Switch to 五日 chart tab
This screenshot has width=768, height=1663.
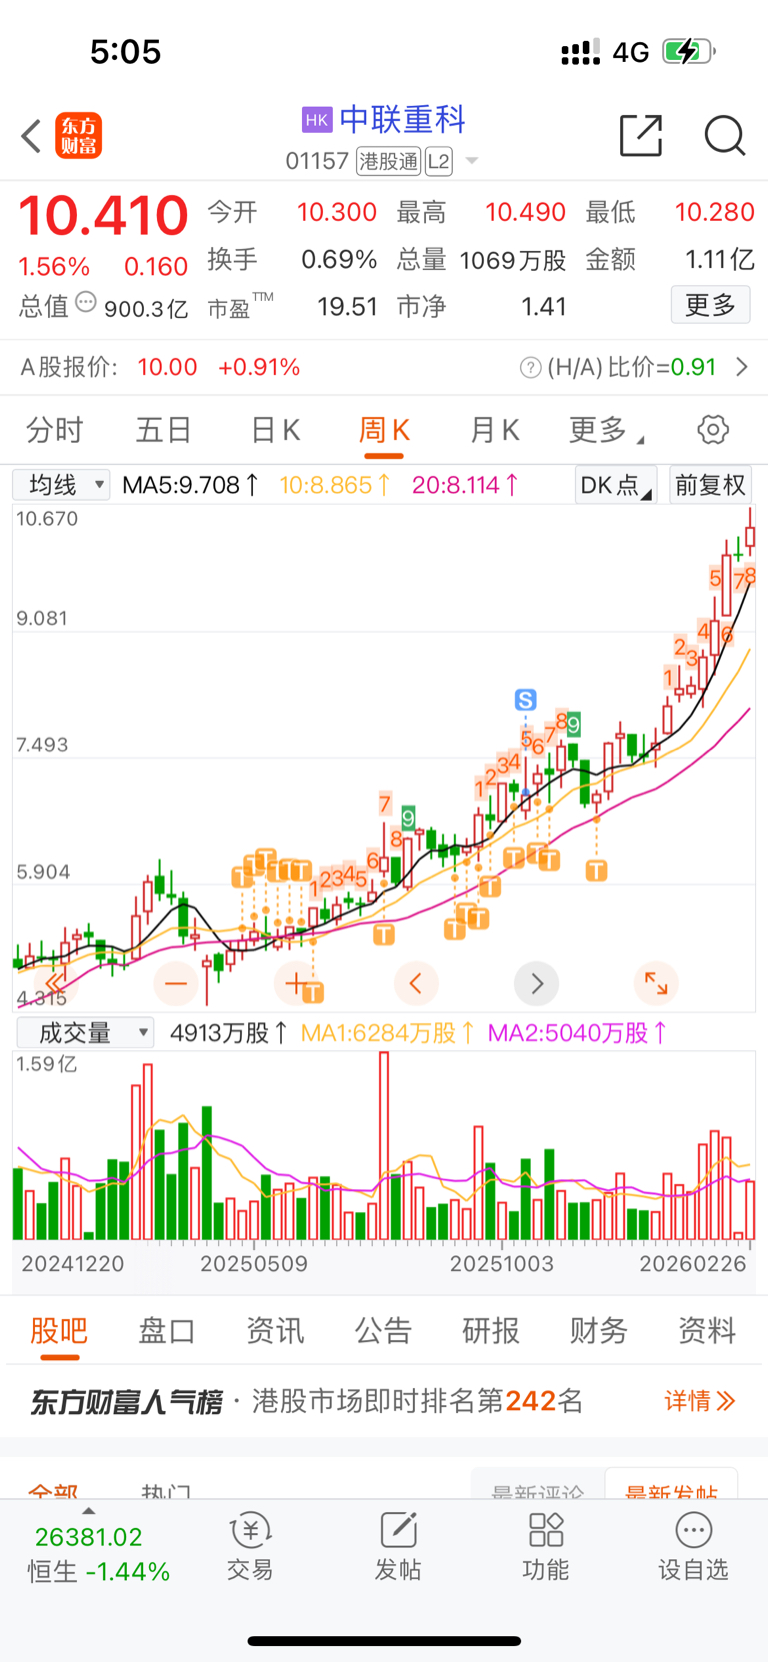[x=164, y=430]
